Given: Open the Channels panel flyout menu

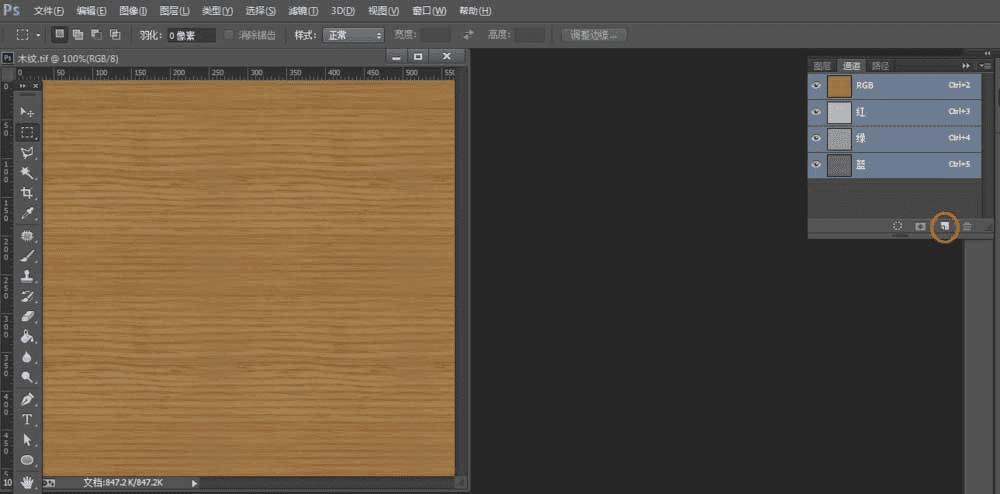Looking at the screenshot, I should pyautogui.click(x=986, y=65).
